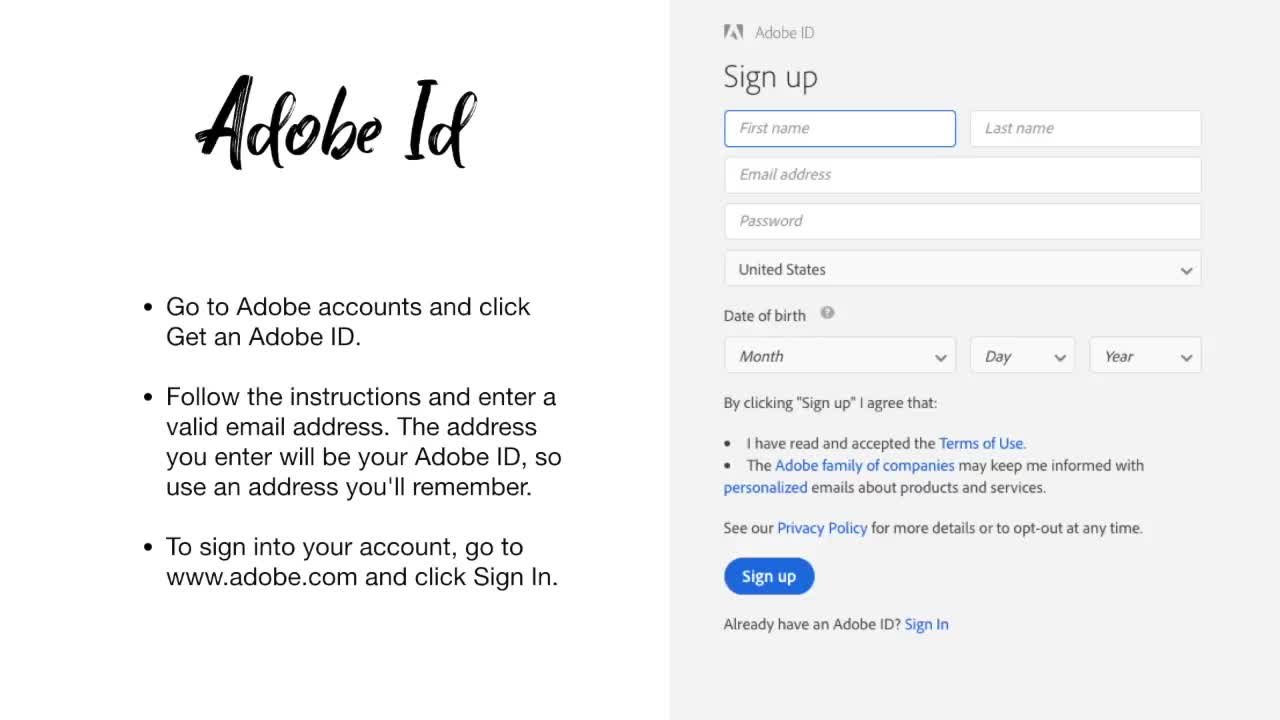Focus the First name field
This screenshot has width=1280, height=720.
coord(839,128)
